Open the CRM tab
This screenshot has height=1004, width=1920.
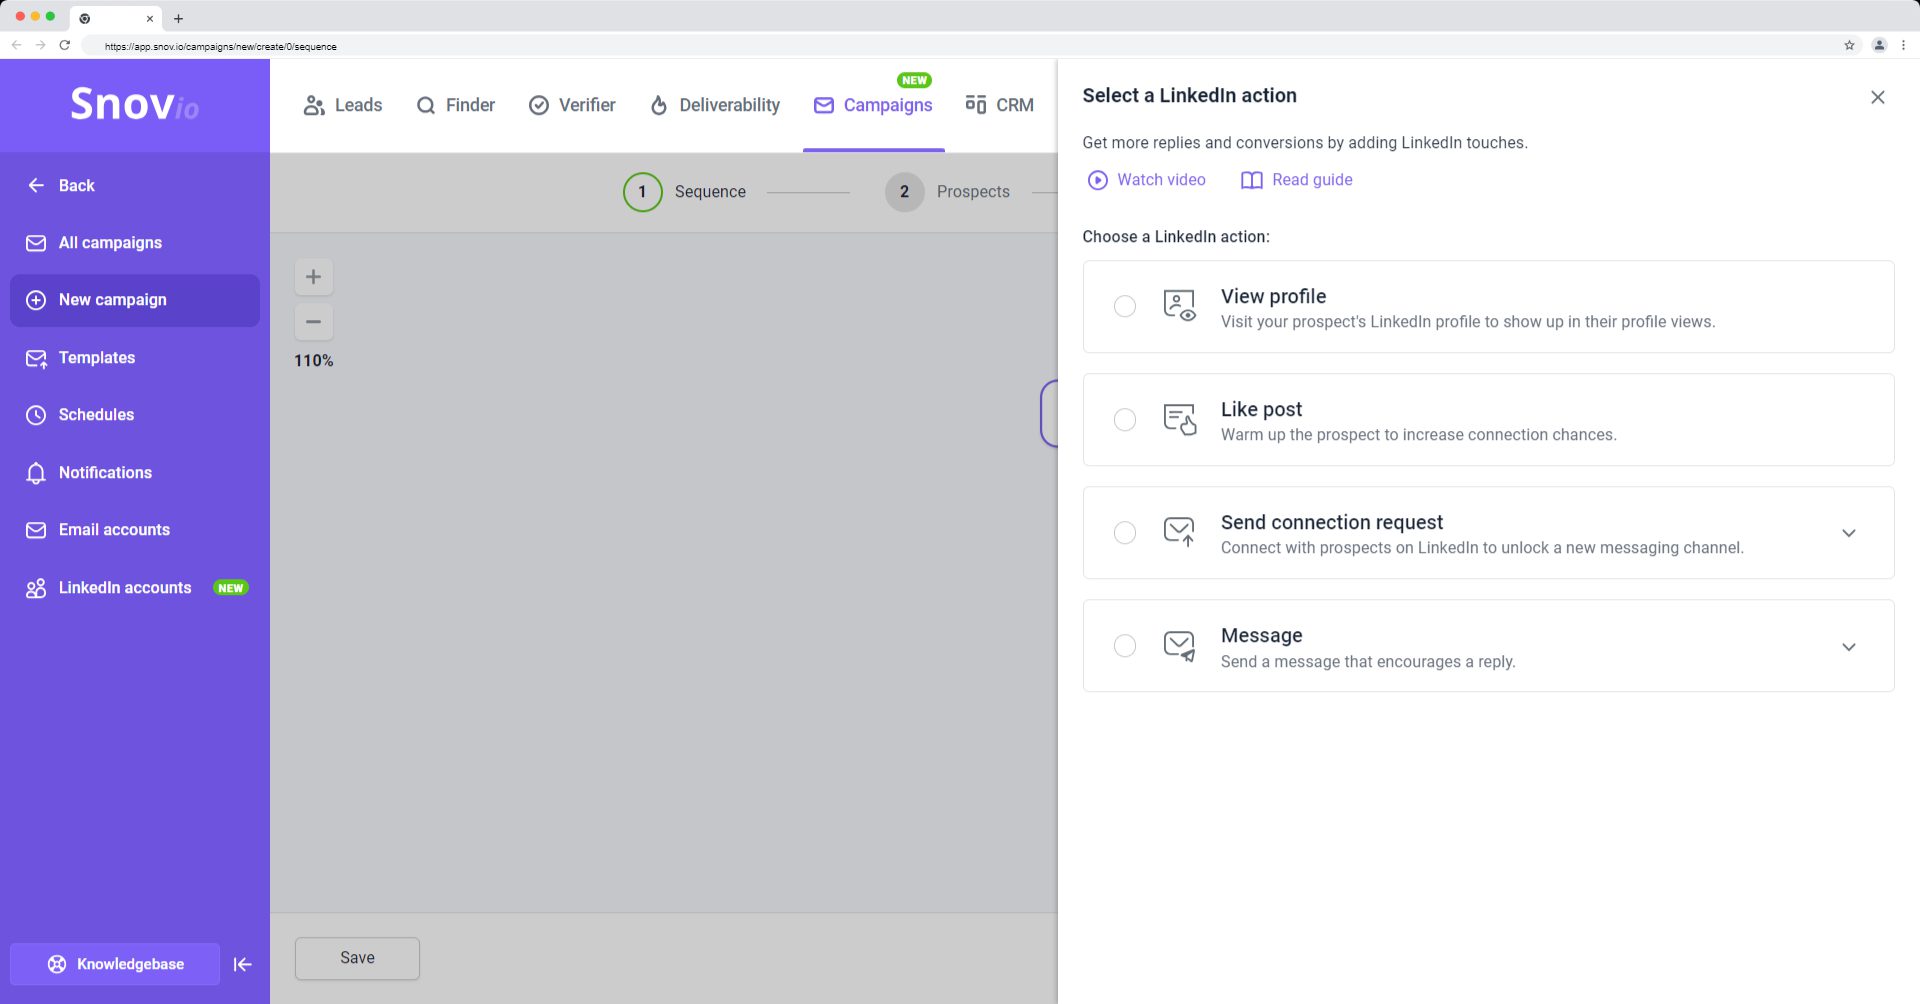pos(999,105)
